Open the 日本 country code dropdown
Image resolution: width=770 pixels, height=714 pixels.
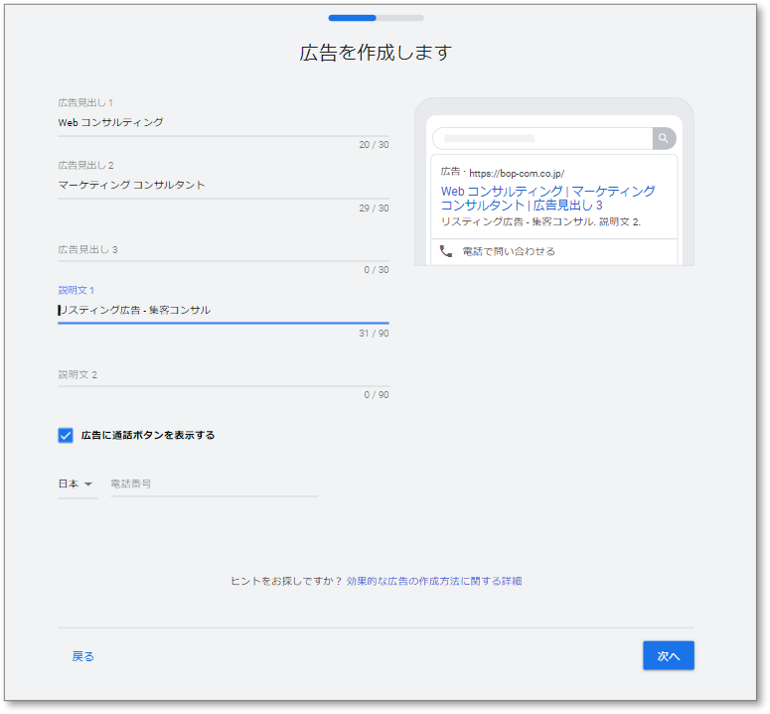pyautogui.click(x=76, y=484)
